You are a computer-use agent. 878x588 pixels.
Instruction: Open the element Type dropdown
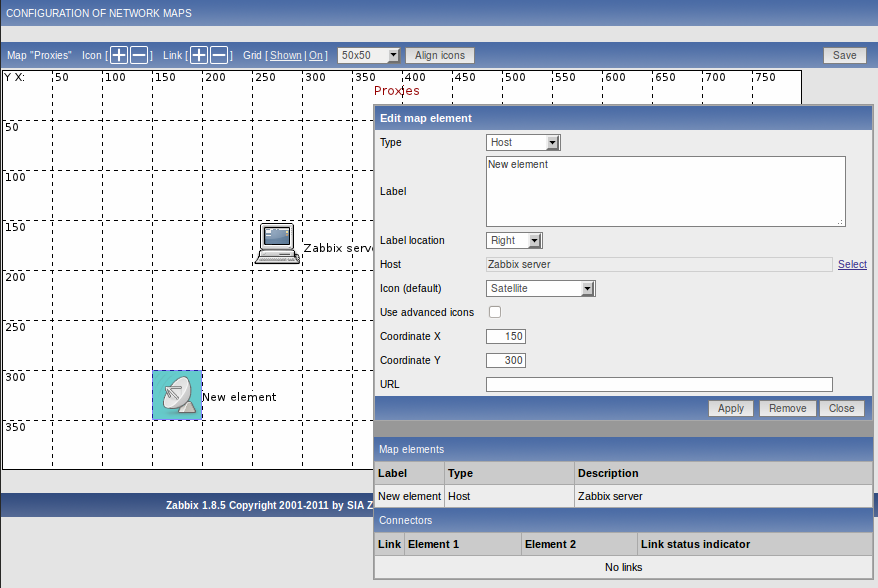tap(523, 142)
